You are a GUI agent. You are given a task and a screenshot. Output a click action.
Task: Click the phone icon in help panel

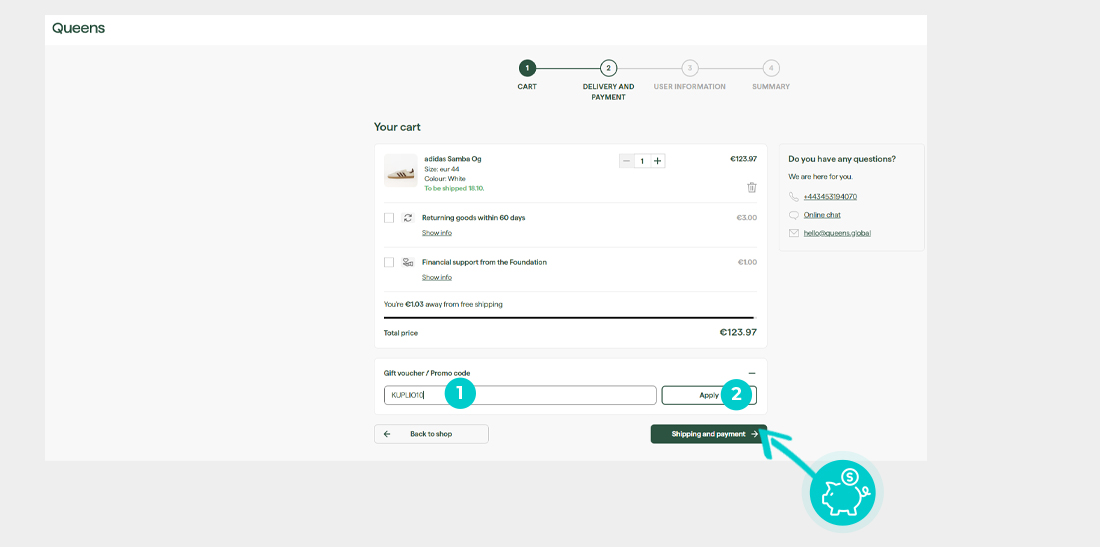click(x=794, y=197)
